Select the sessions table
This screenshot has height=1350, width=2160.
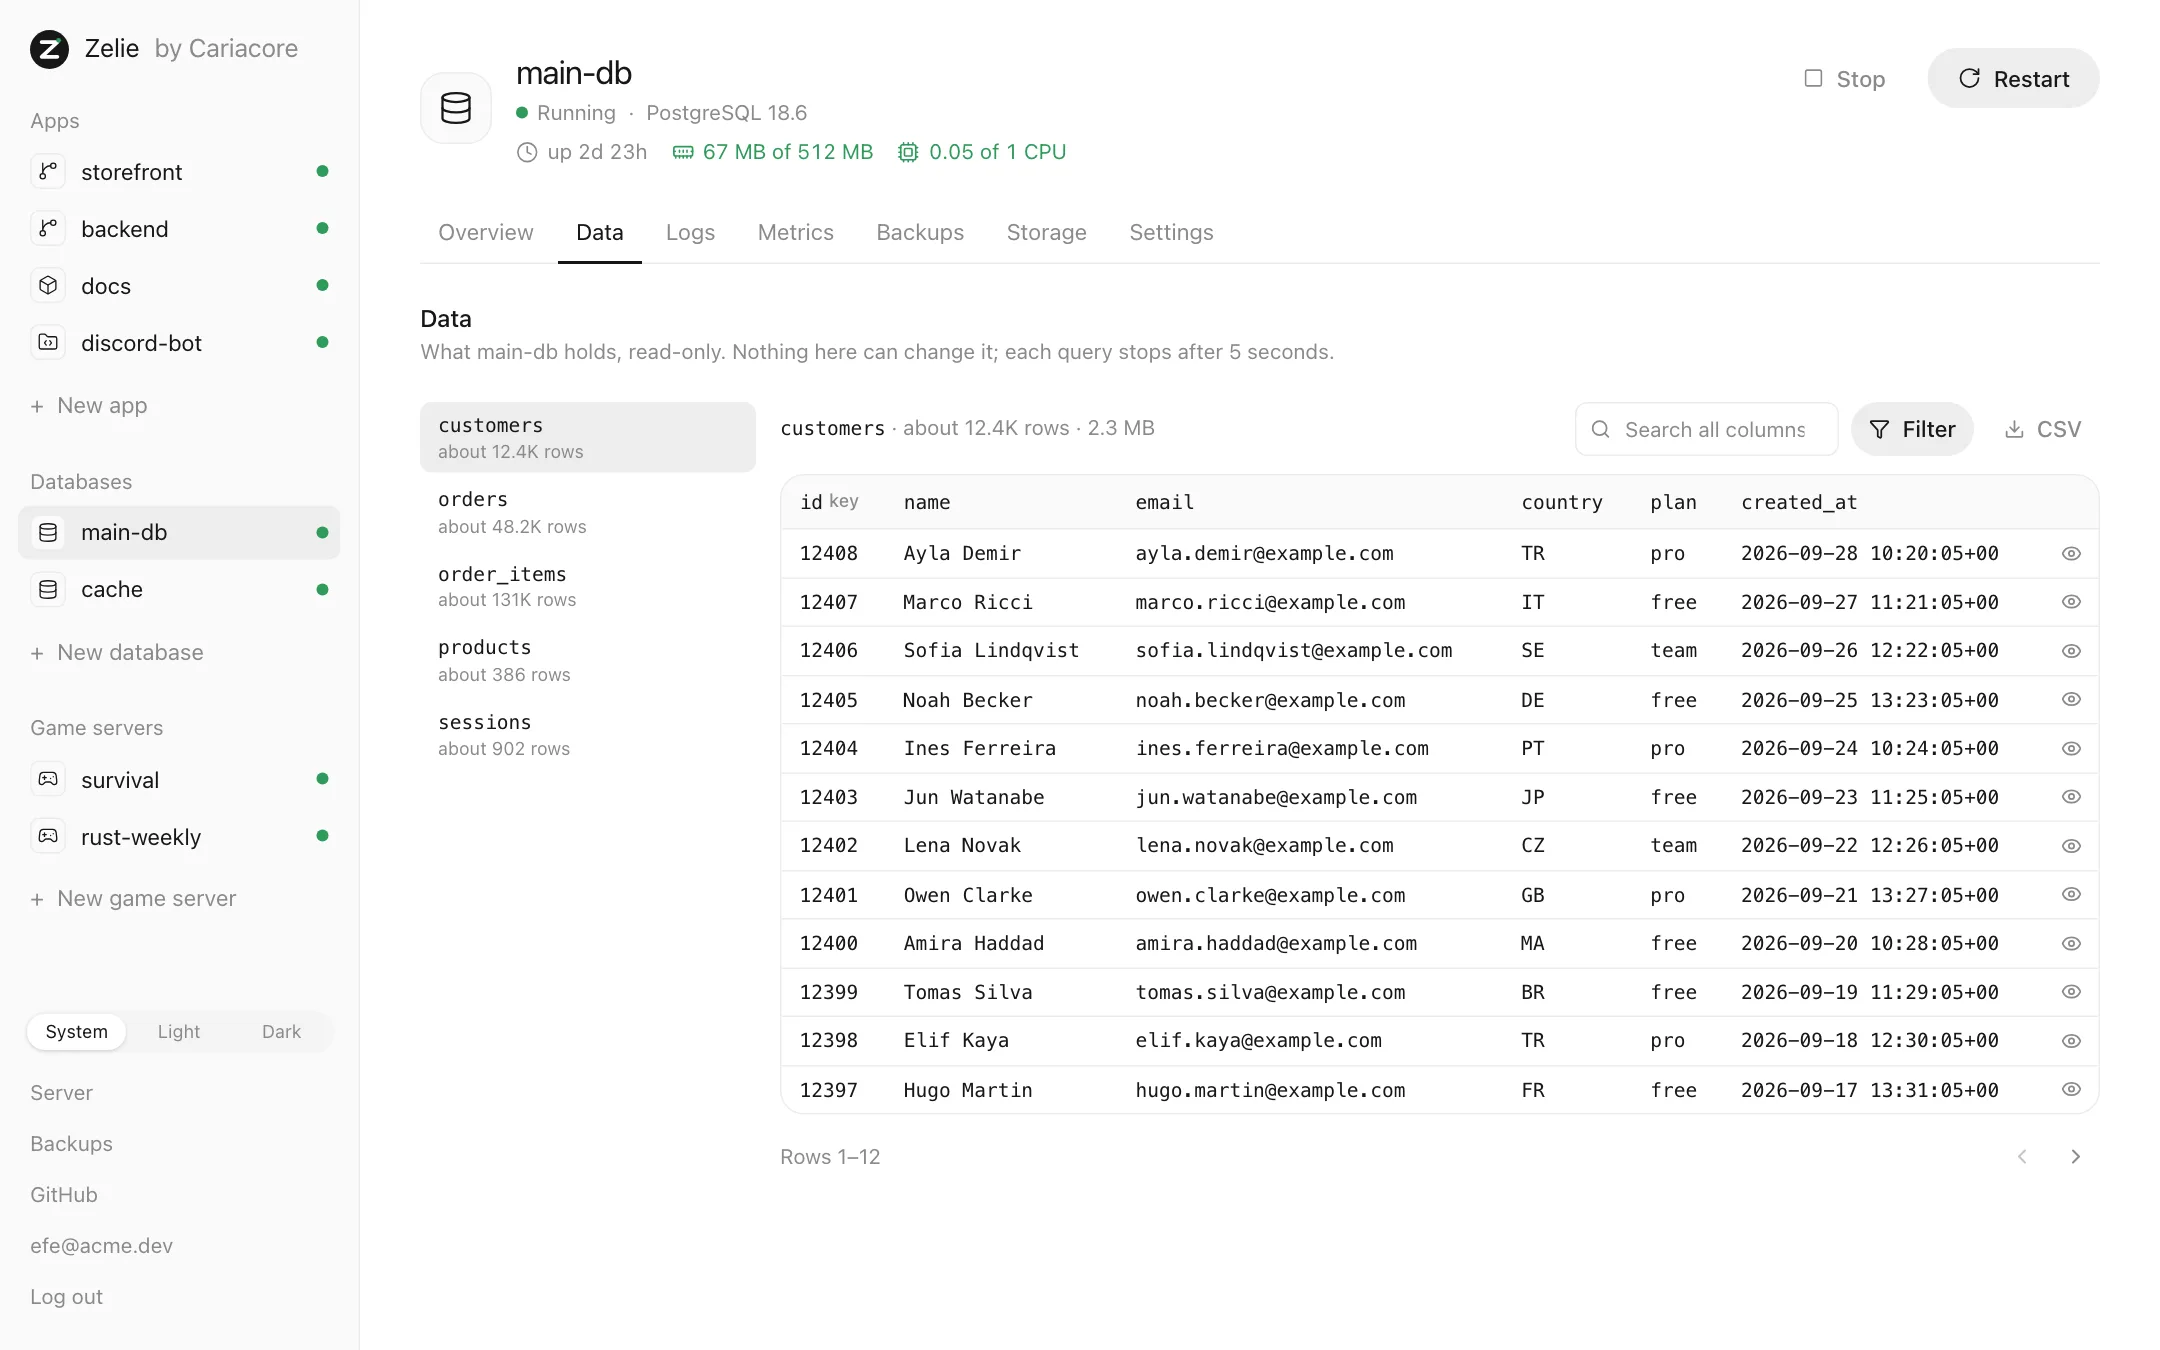pos(588,735)
